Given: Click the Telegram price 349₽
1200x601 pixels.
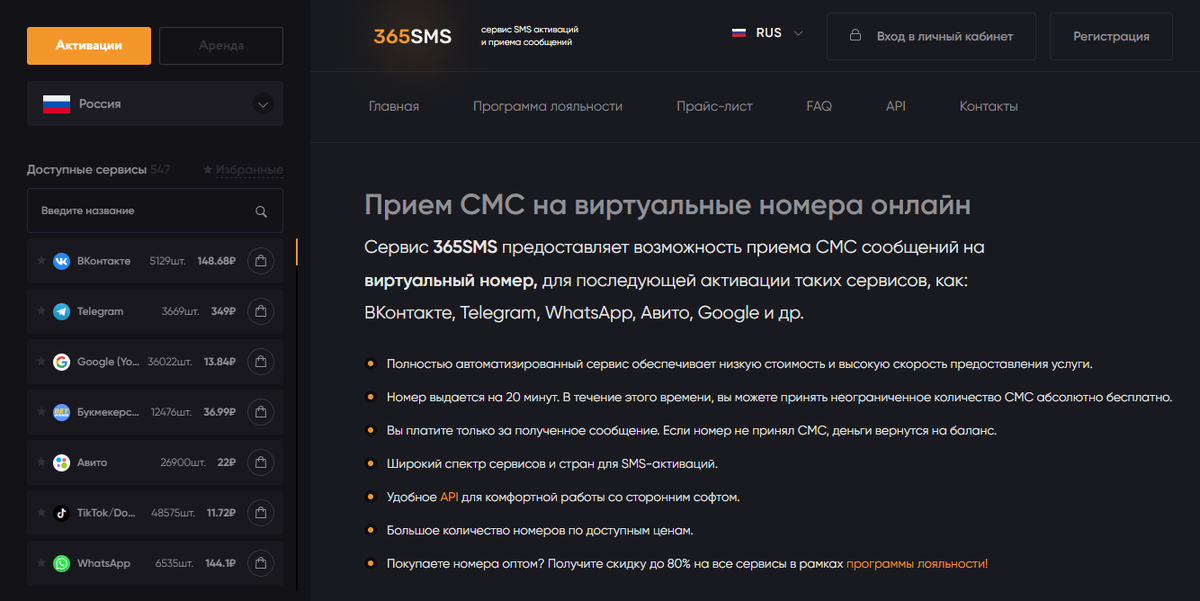Looking at the screenshot, I should (x=223, y=312).
